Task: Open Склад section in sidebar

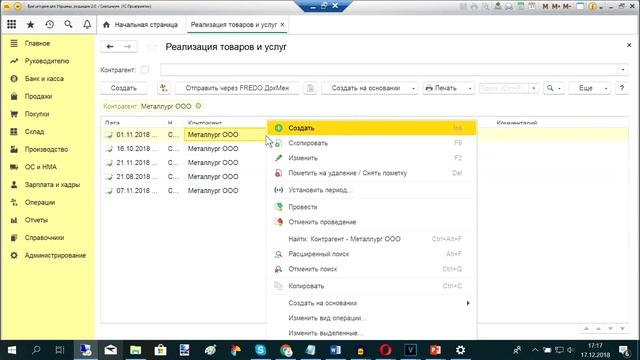Action: click(x=34, y=131)
